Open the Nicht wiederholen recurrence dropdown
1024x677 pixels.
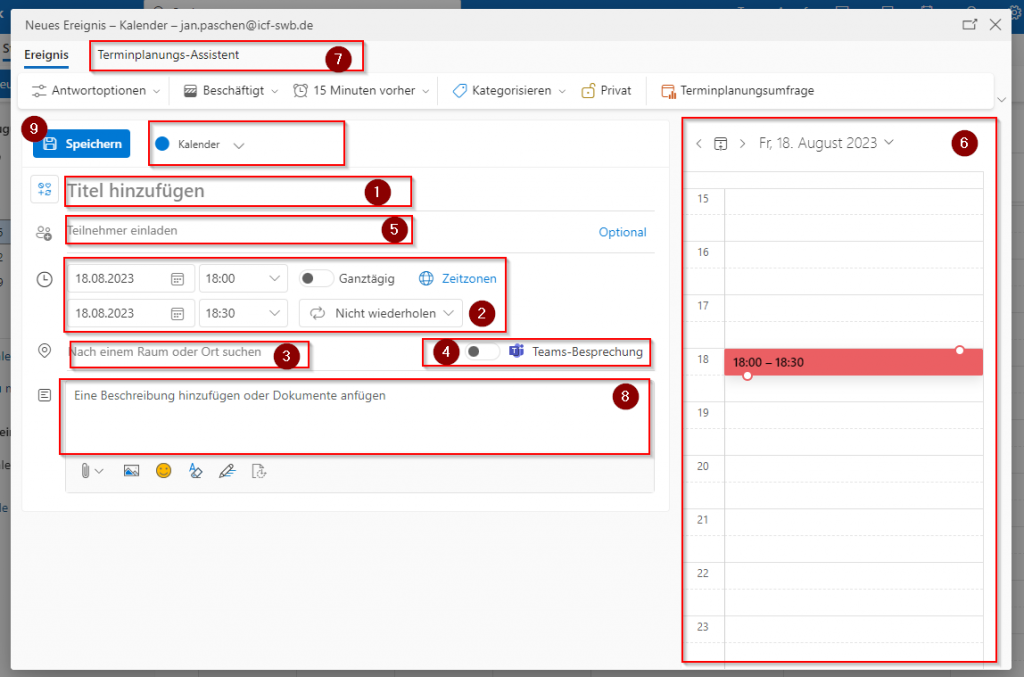381,313
